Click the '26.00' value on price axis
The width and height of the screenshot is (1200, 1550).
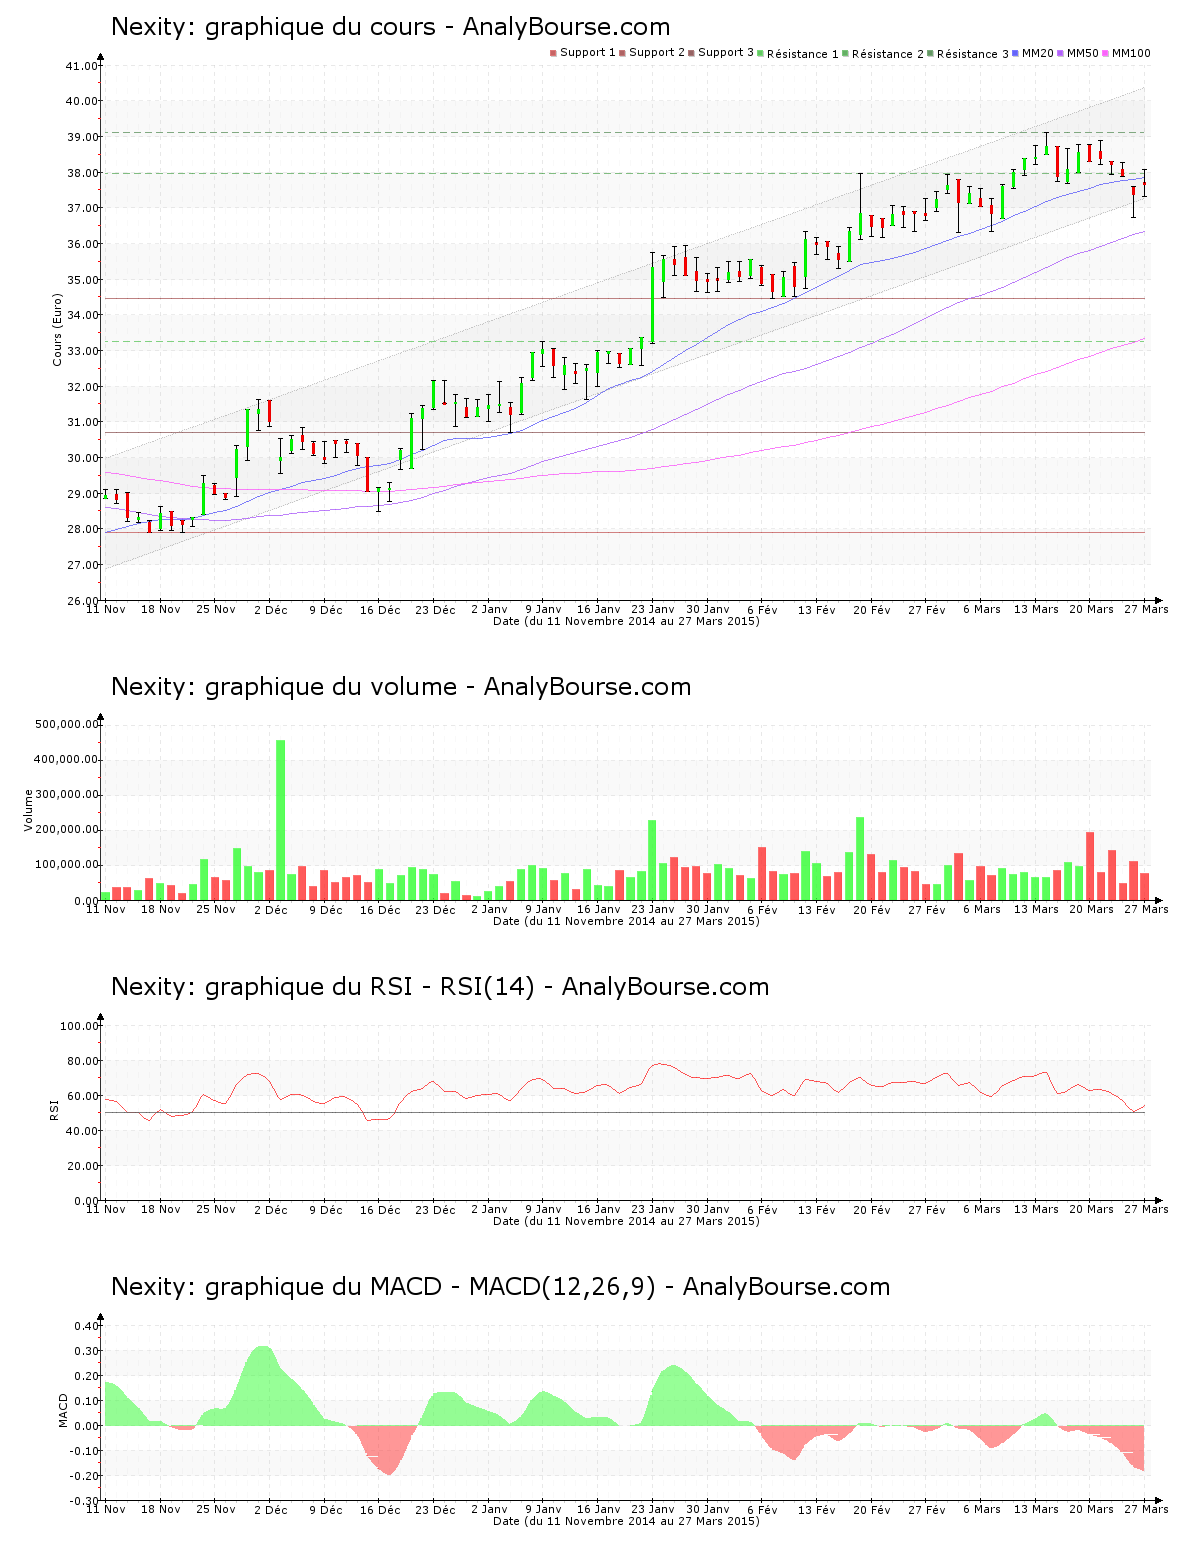coord(82,601)
